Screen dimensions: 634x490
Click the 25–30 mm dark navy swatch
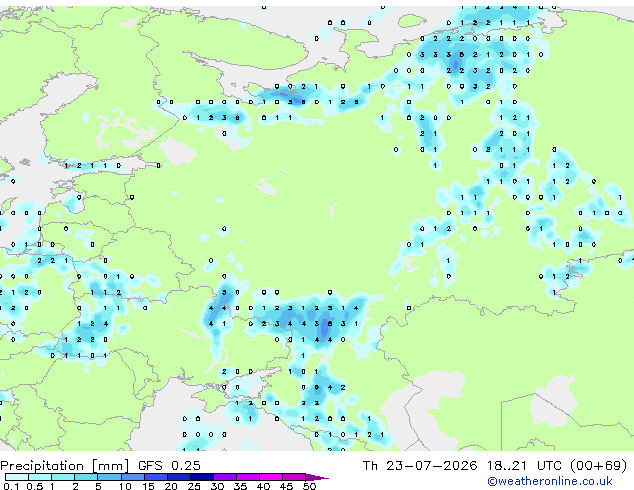[x=202, y=477]
